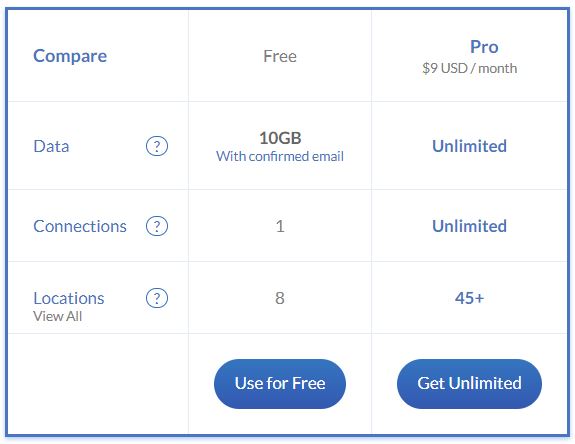The width and height of the screenshot is (575, 444).
Task: Click the Get Unlimited button
Action: [469, 384]
